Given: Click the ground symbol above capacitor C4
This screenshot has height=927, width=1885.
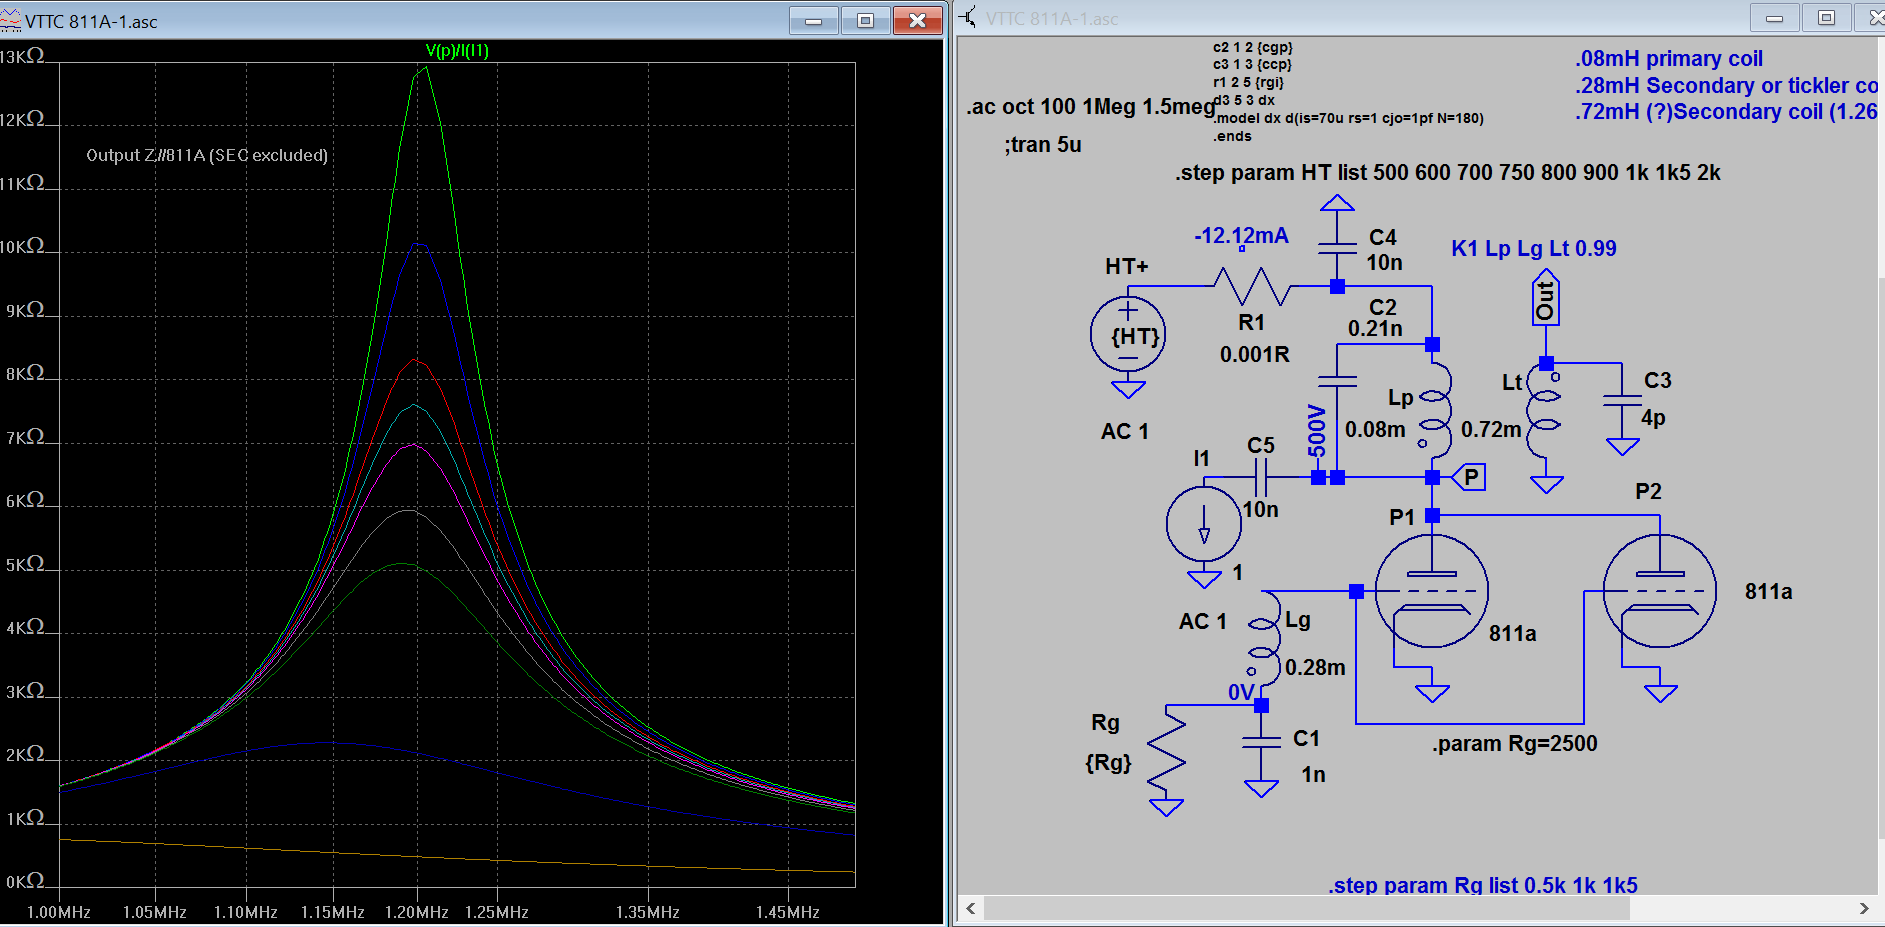Looking at the screenshot, I should pyautogui.click(x=1337, y=204).
